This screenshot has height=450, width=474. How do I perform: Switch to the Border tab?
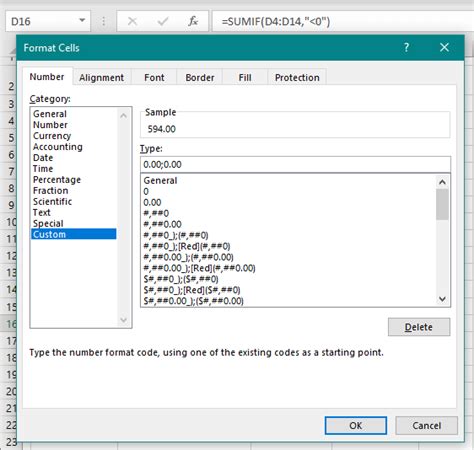coord(200,78)
